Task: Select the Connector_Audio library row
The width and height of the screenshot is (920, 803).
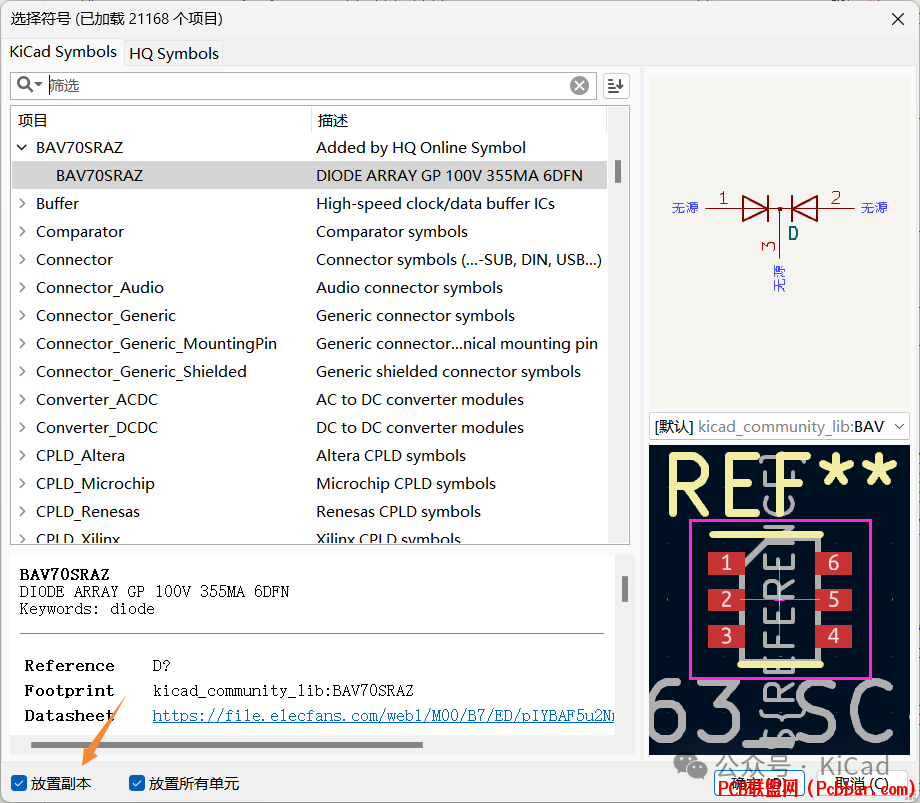Action: click(309, 287)
